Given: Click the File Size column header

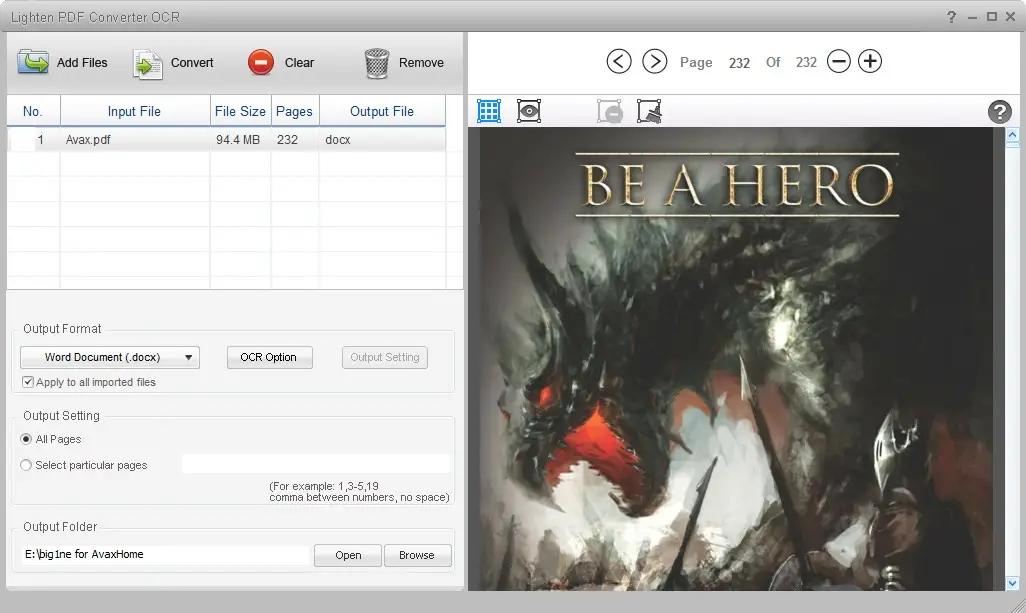Looking at the screenshot, I should tap(240, 111).
